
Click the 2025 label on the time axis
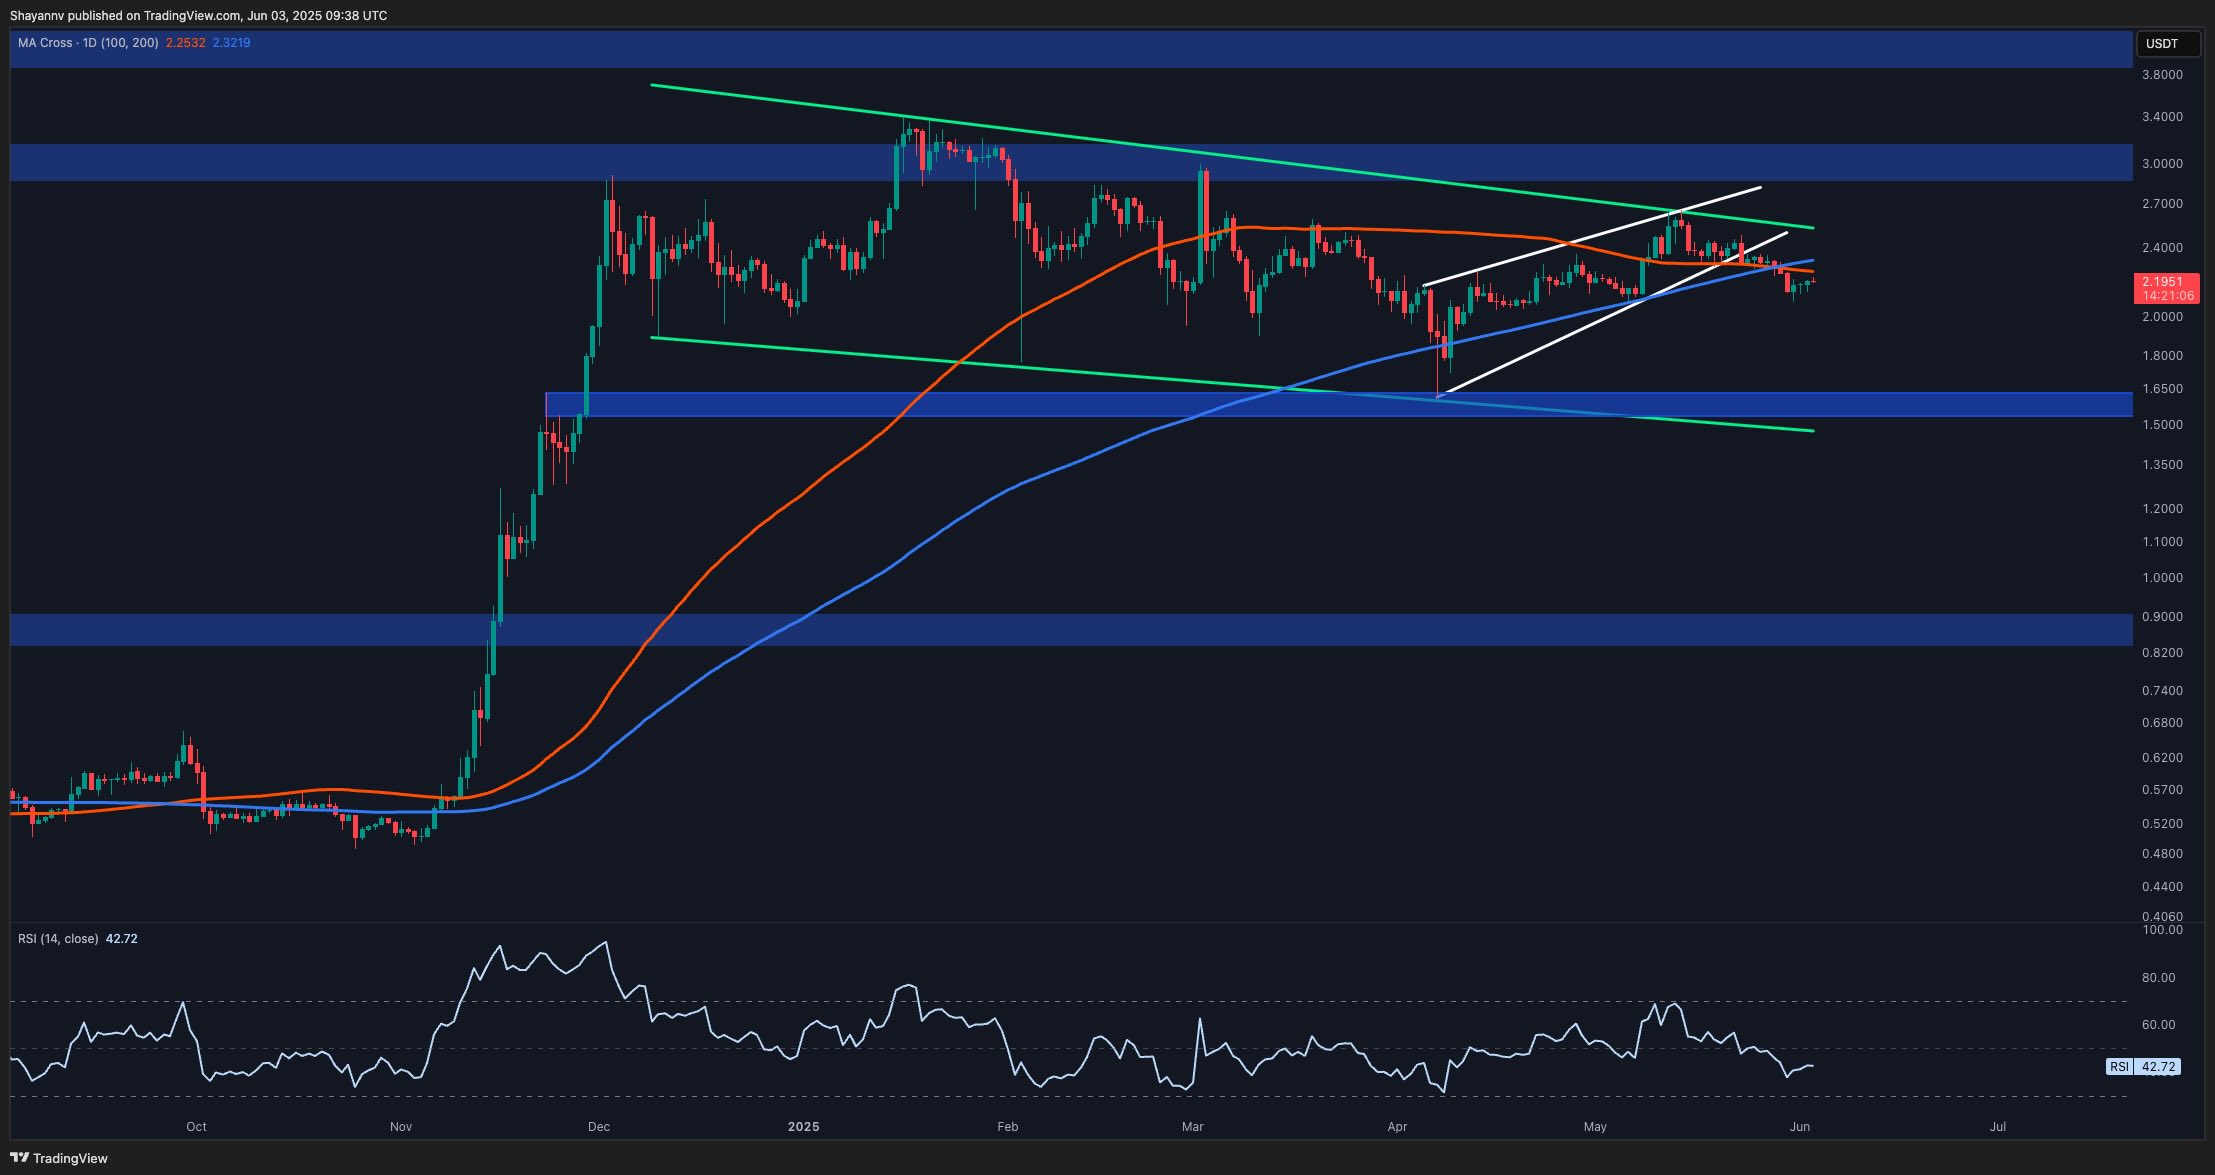click(x=803, y=1127)
